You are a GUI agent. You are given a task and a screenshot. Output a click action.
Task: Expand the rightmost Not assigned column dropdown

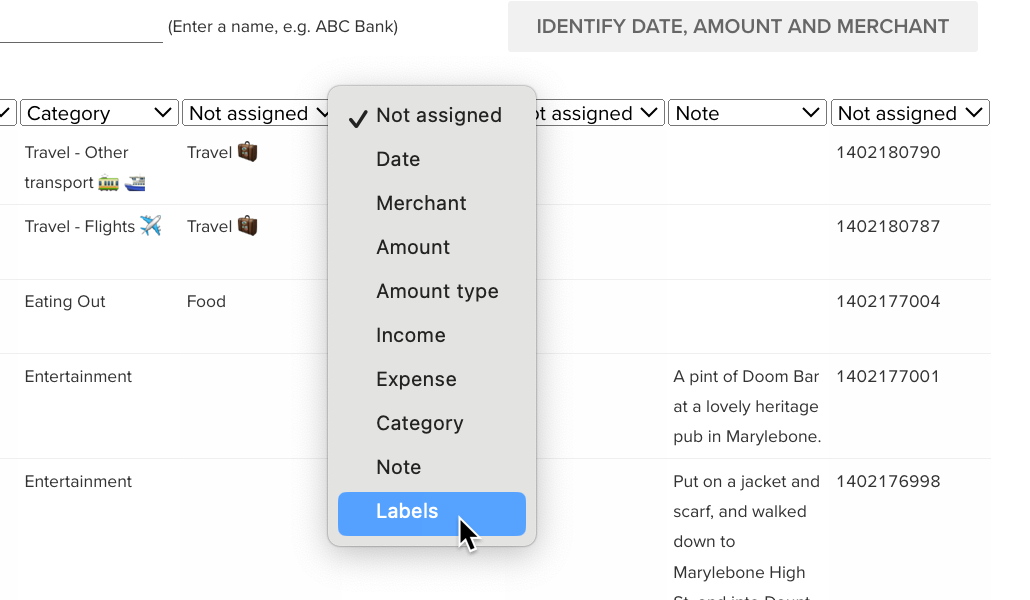[910, 114]
